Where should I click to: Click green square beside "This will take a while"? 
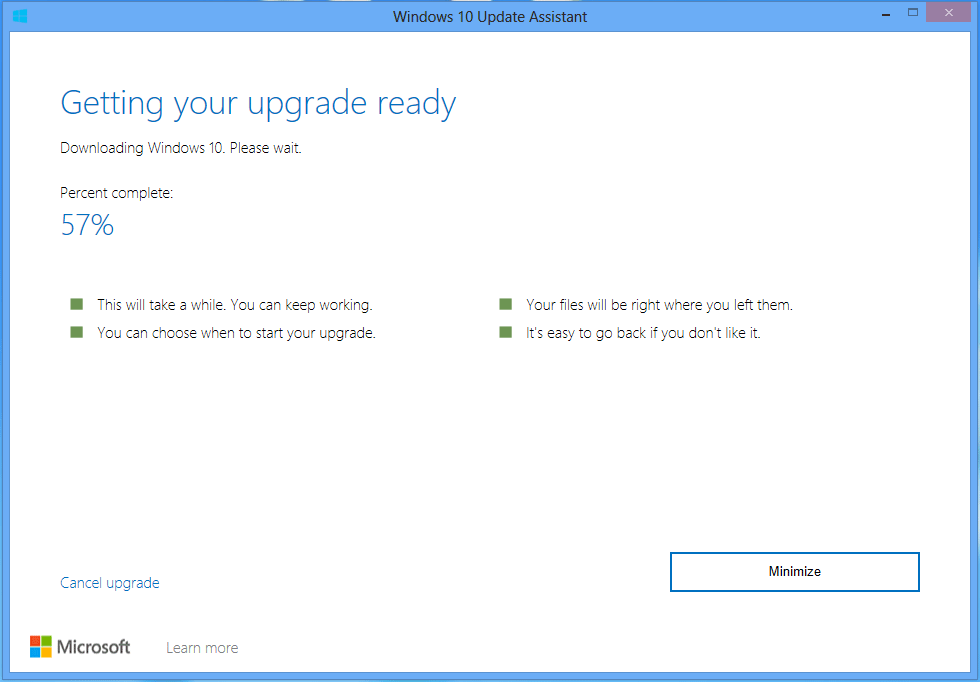tap(76, 304)
